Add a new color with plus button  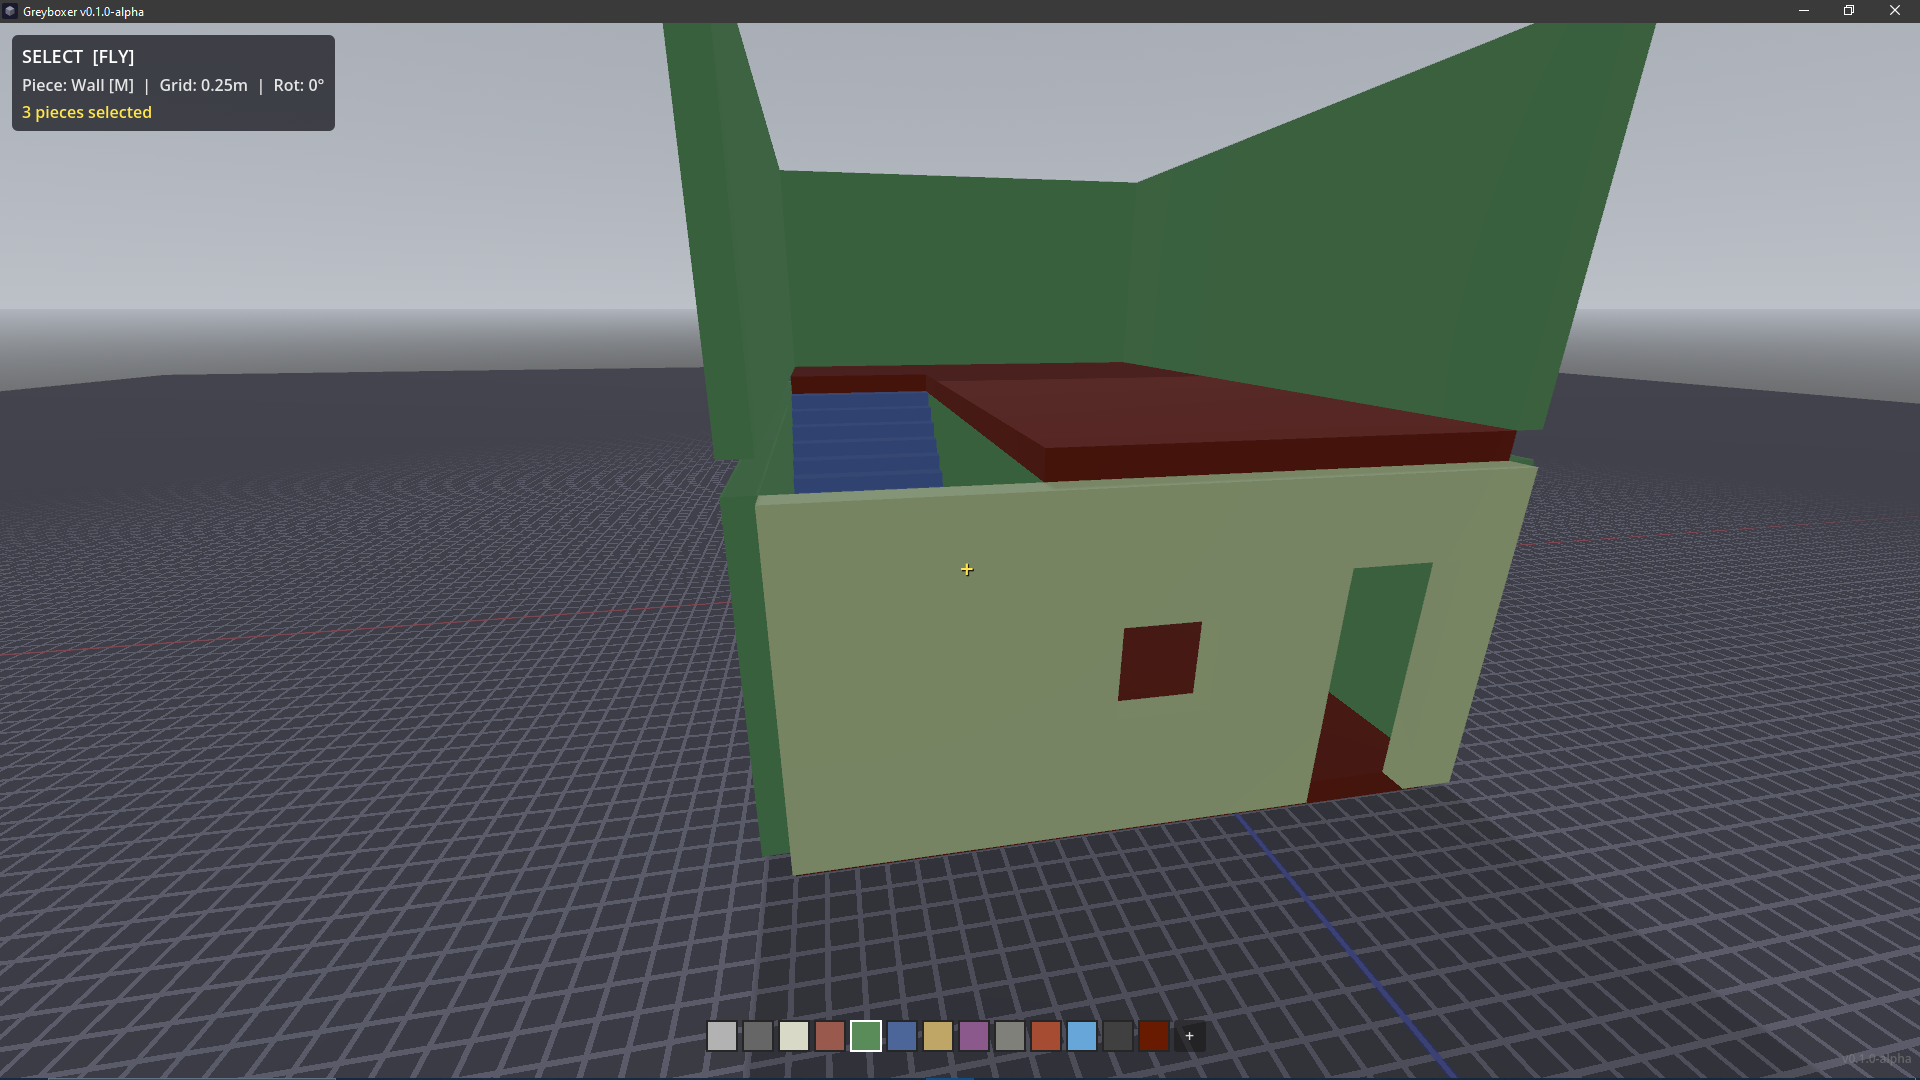1189,1036
